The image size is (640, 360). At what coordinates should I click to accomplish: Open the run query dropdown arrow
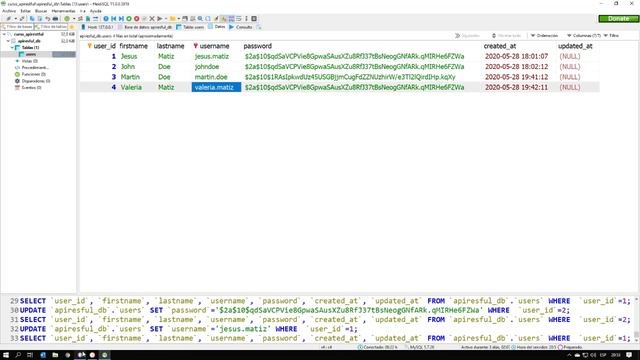[x=166, y=19]
